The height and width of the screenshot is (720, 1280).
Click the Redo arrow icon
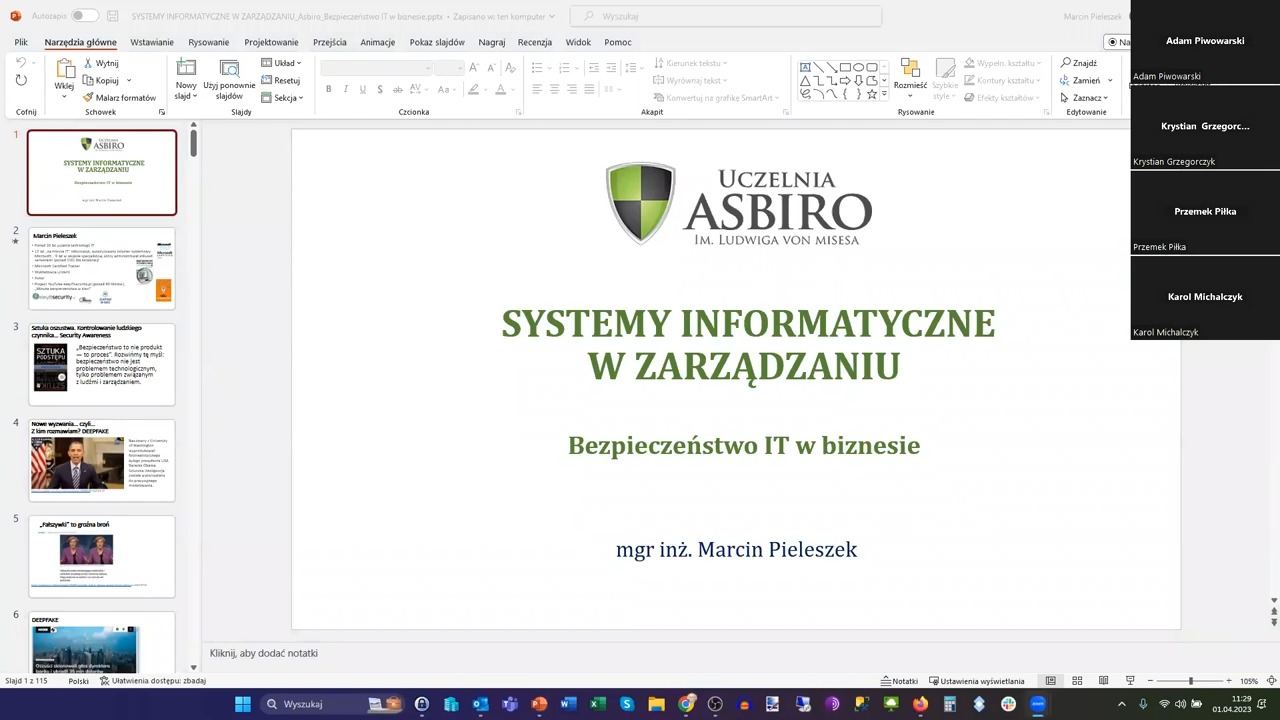pyautogui.click(x=21, y=80)
